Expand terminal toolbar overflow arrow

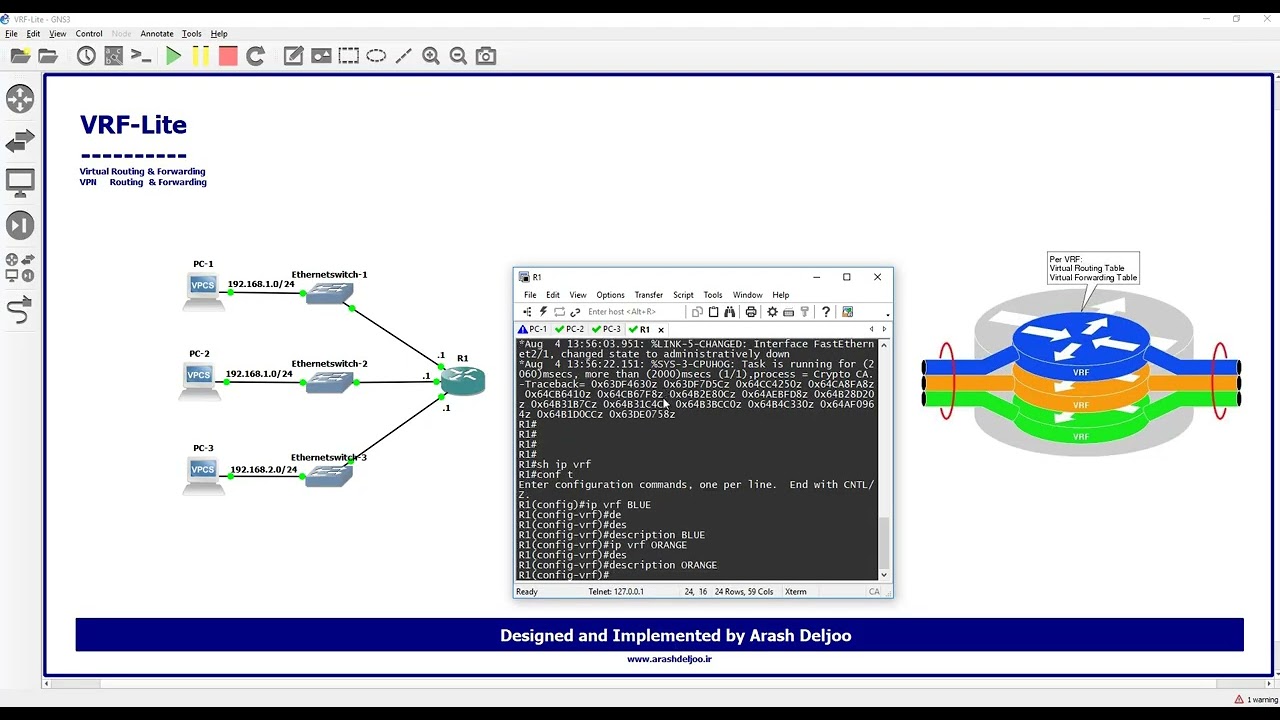887,315
